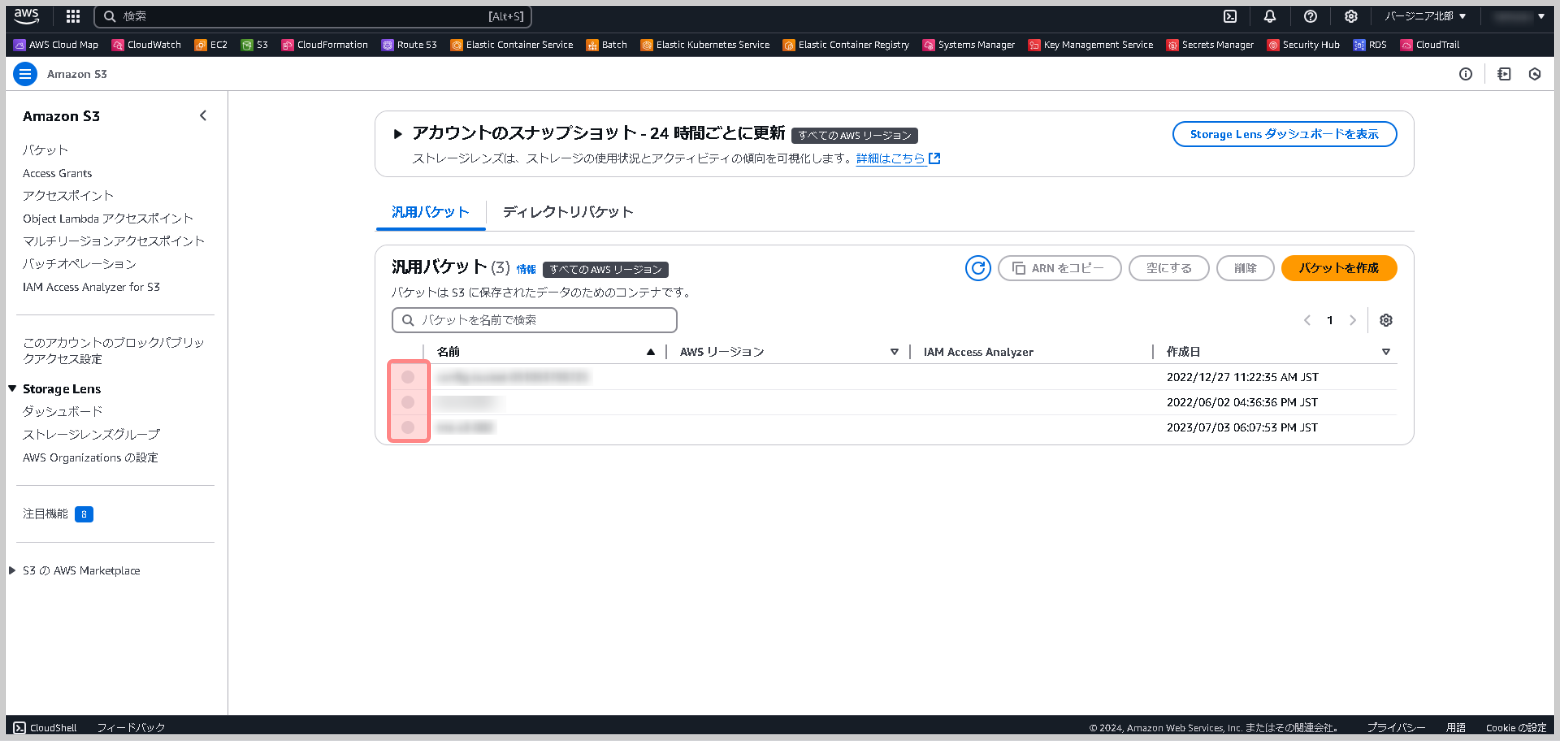This screenshot has width=1560, height=741.
Task: Select bucket created 2022/06/02 radio button
Action: tap(408, 402)
